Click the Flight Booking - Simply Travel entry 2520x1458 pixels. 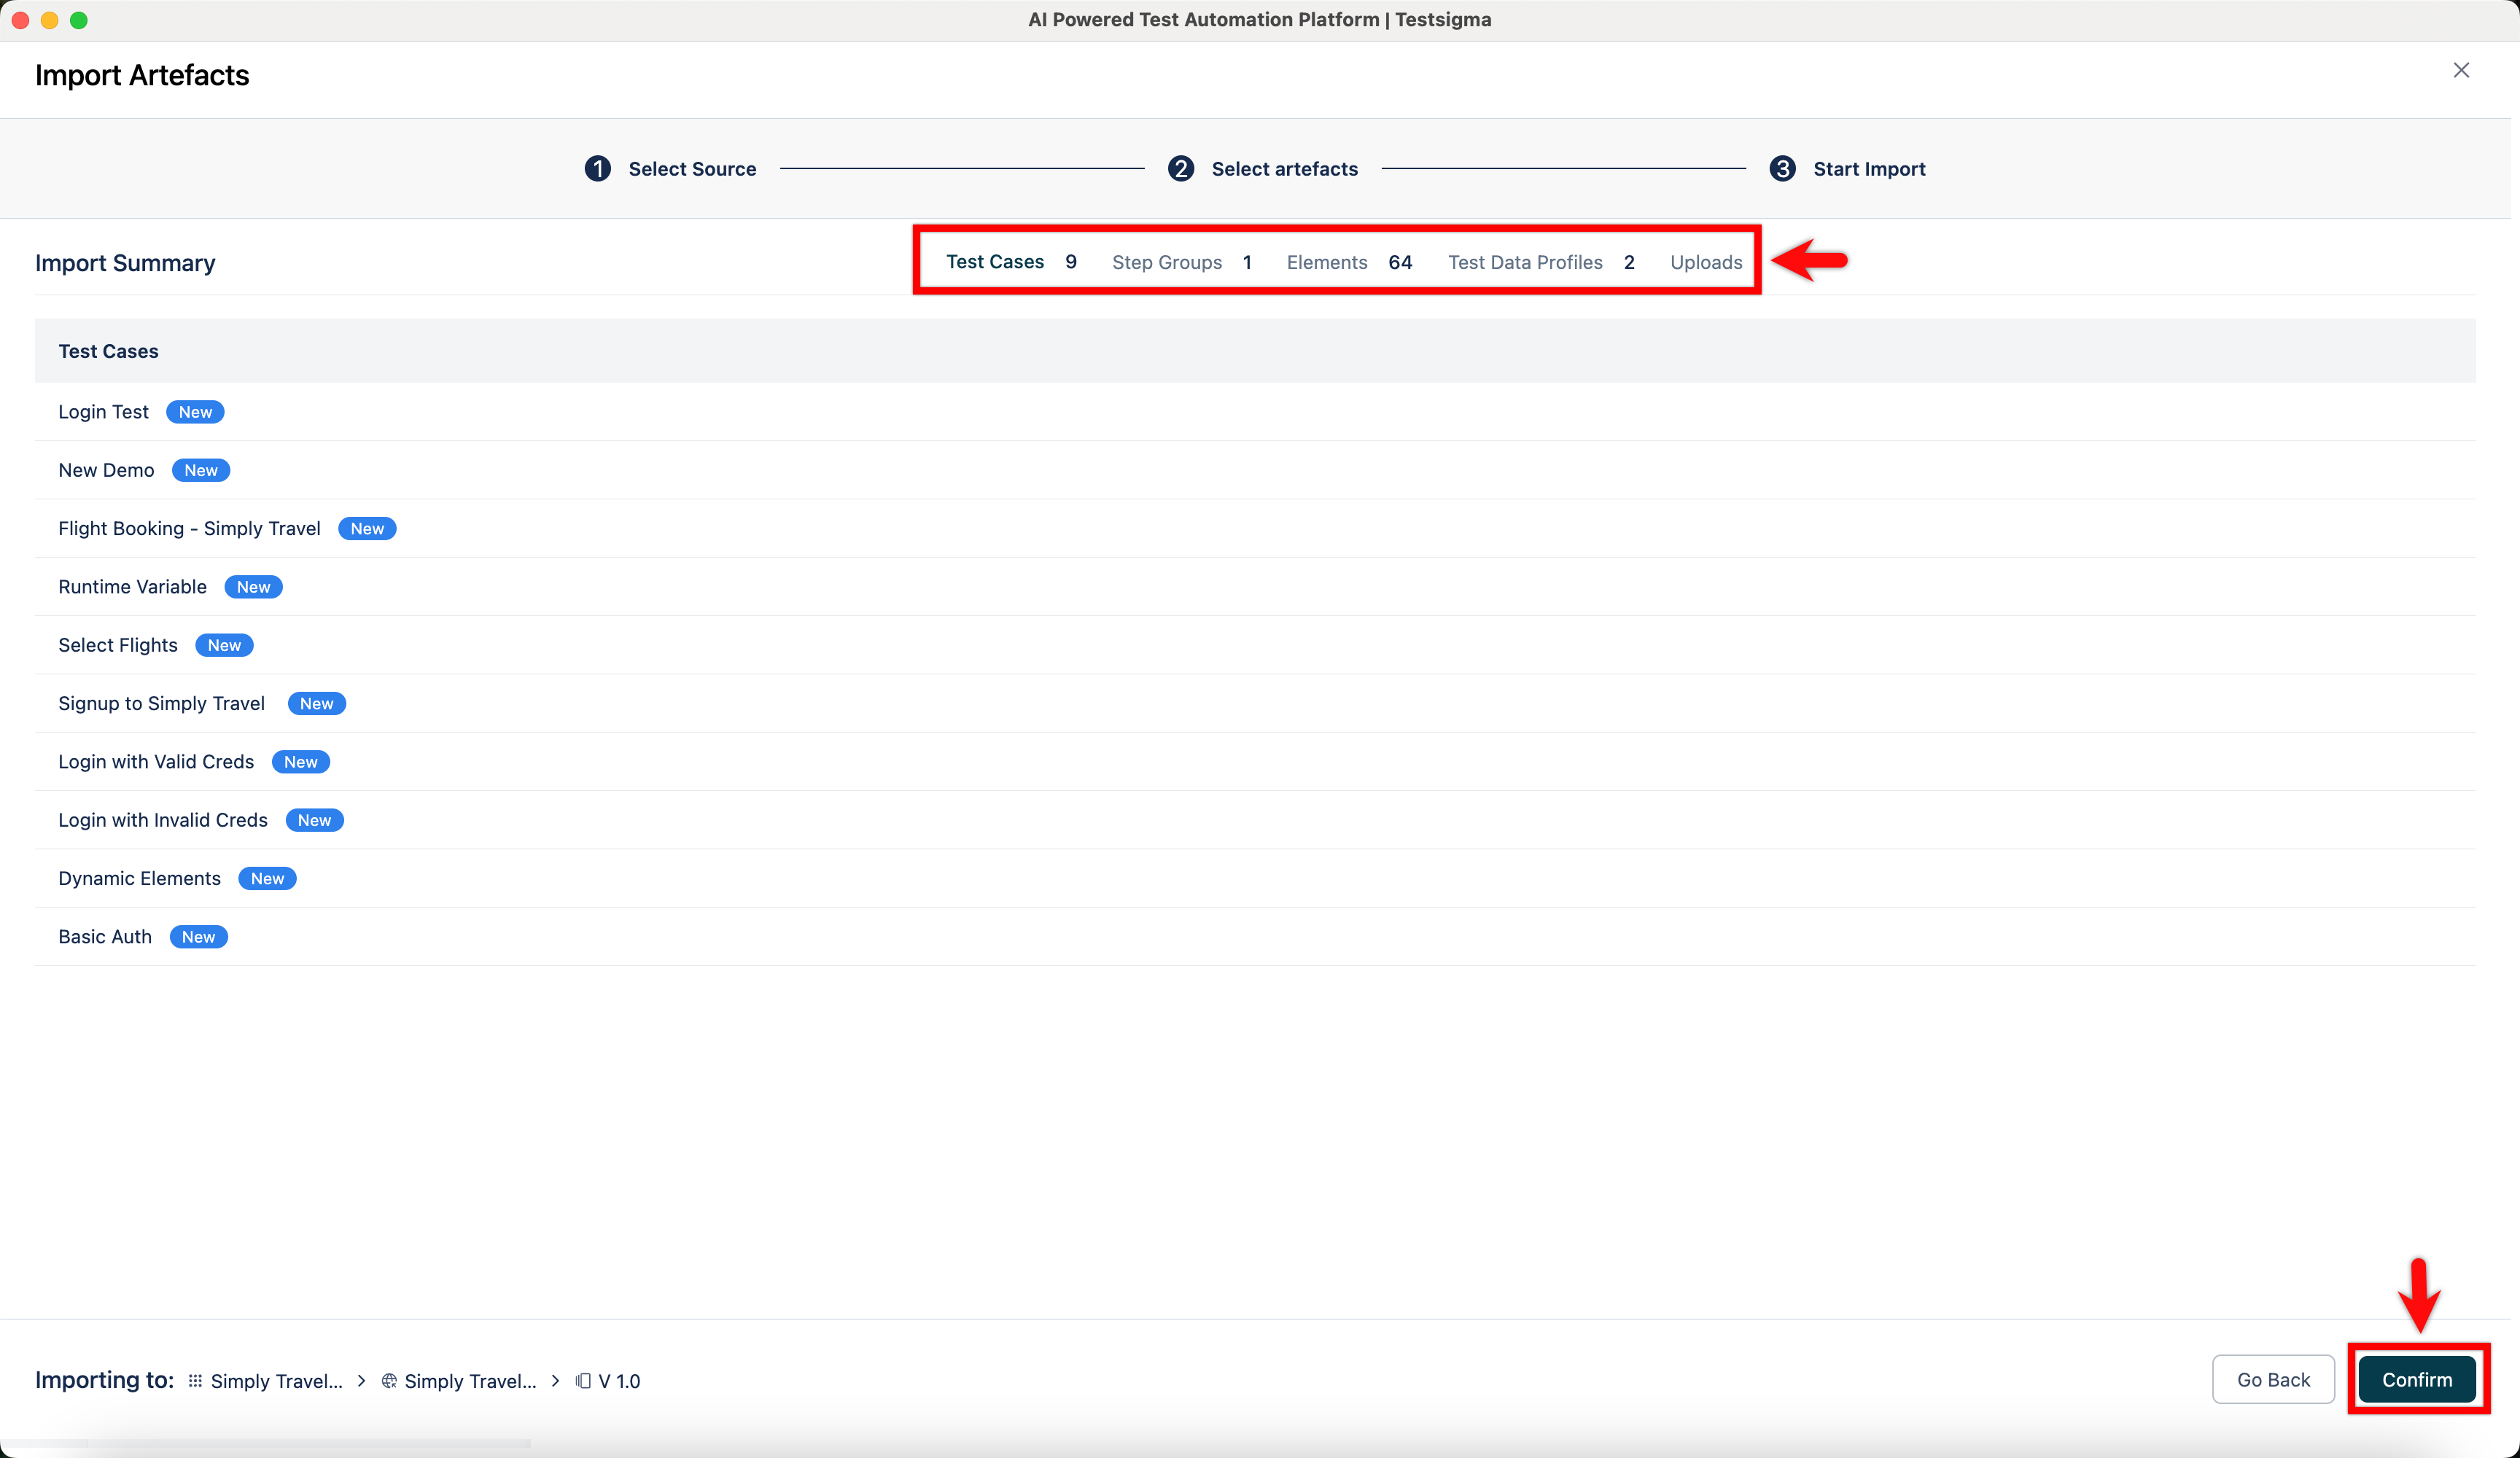click(189, 529)
